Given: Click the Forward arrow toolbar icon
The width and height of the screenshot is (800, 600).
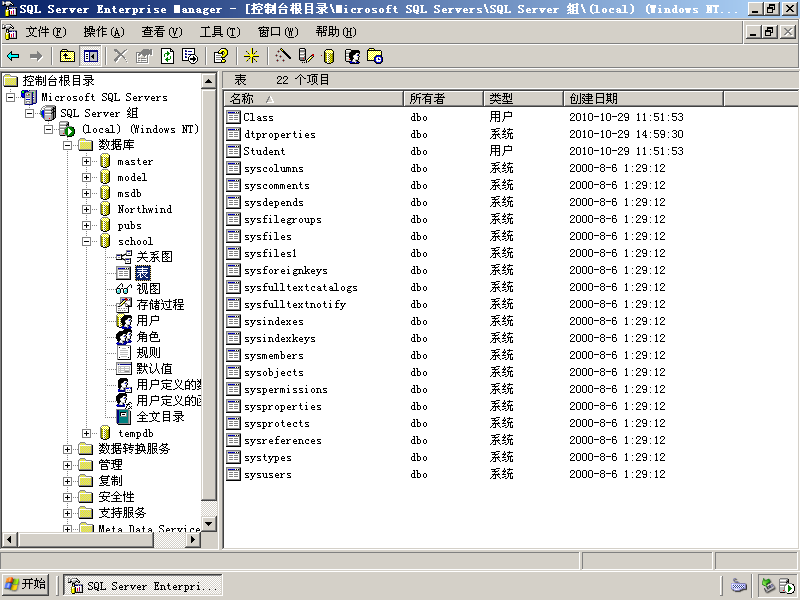Looking at the screenshot, I should (x=36, y=56).
